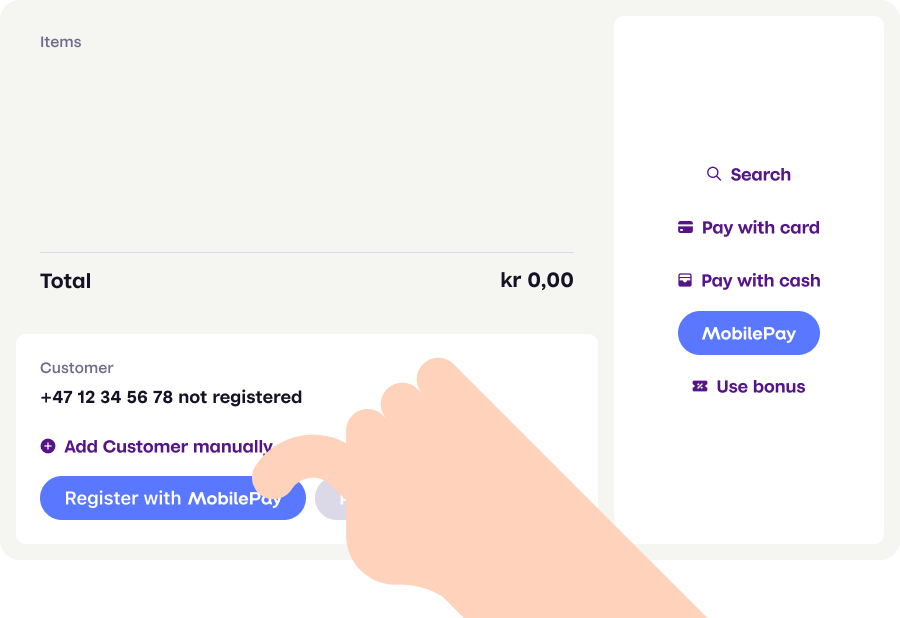Open Search from the side panel
Viewport: 900px width, 618px height.
pos(760,175)
